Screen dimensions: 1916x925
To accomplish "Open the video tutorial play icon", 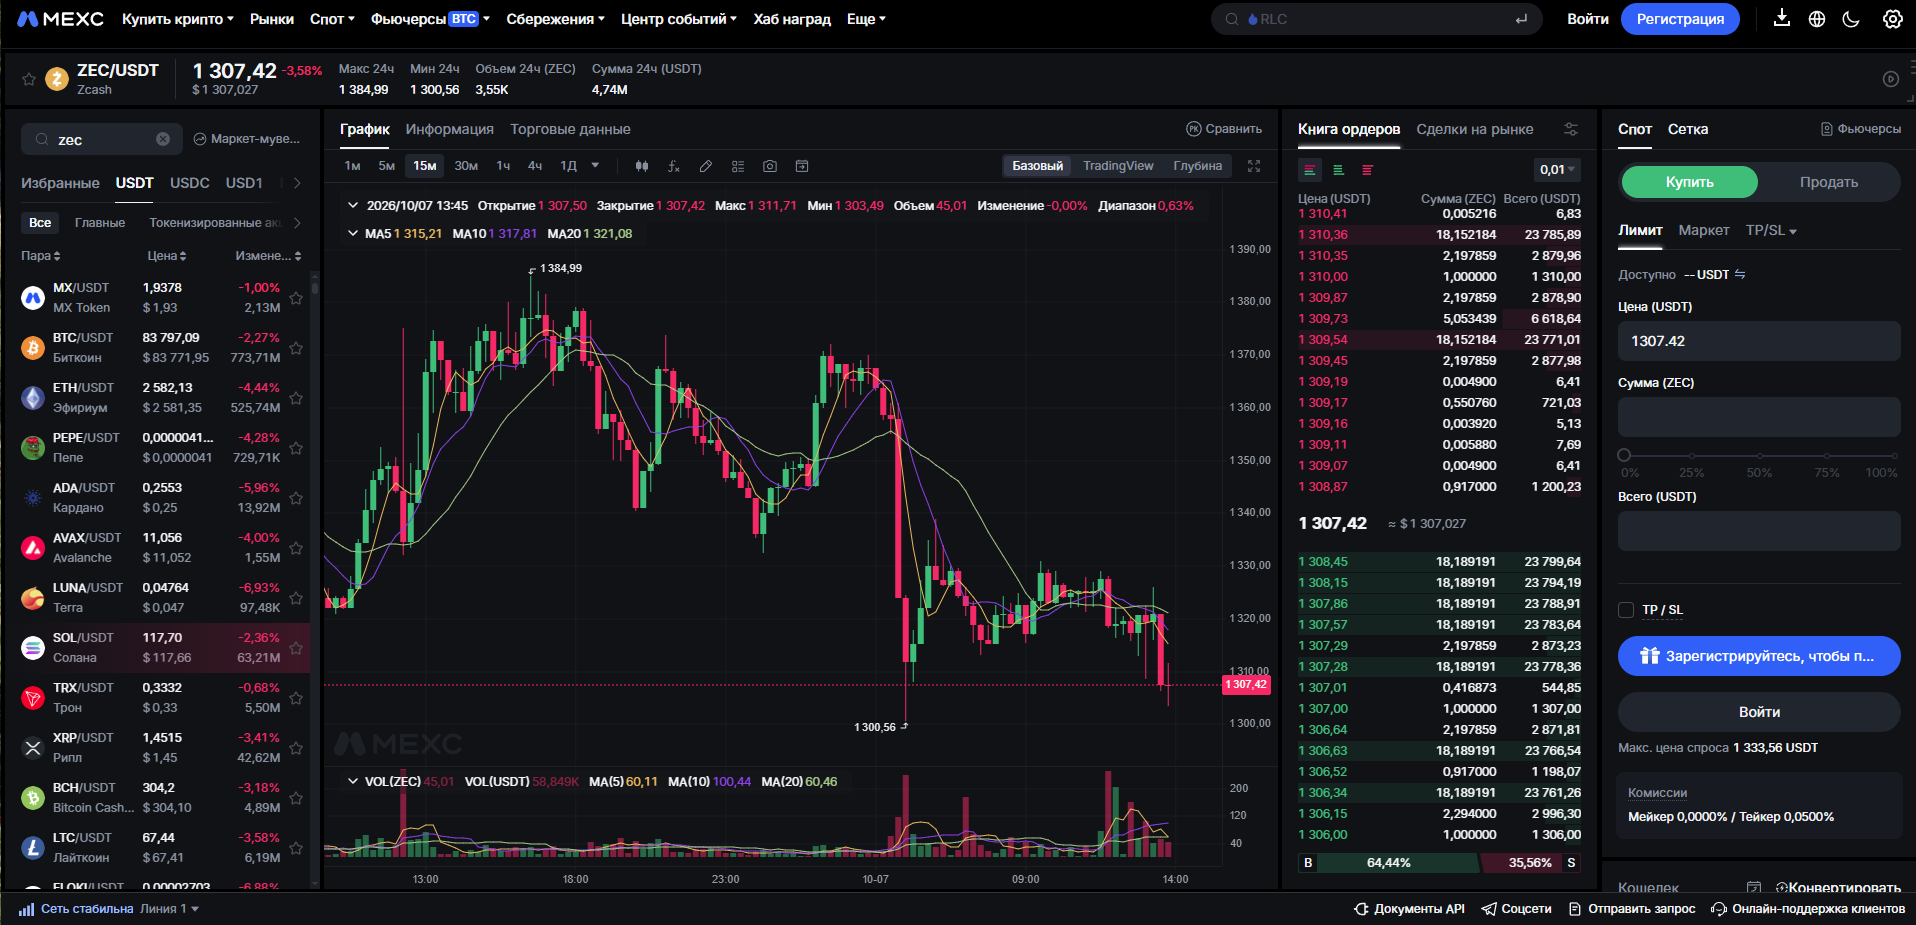I will click(x=1891, y=79).
